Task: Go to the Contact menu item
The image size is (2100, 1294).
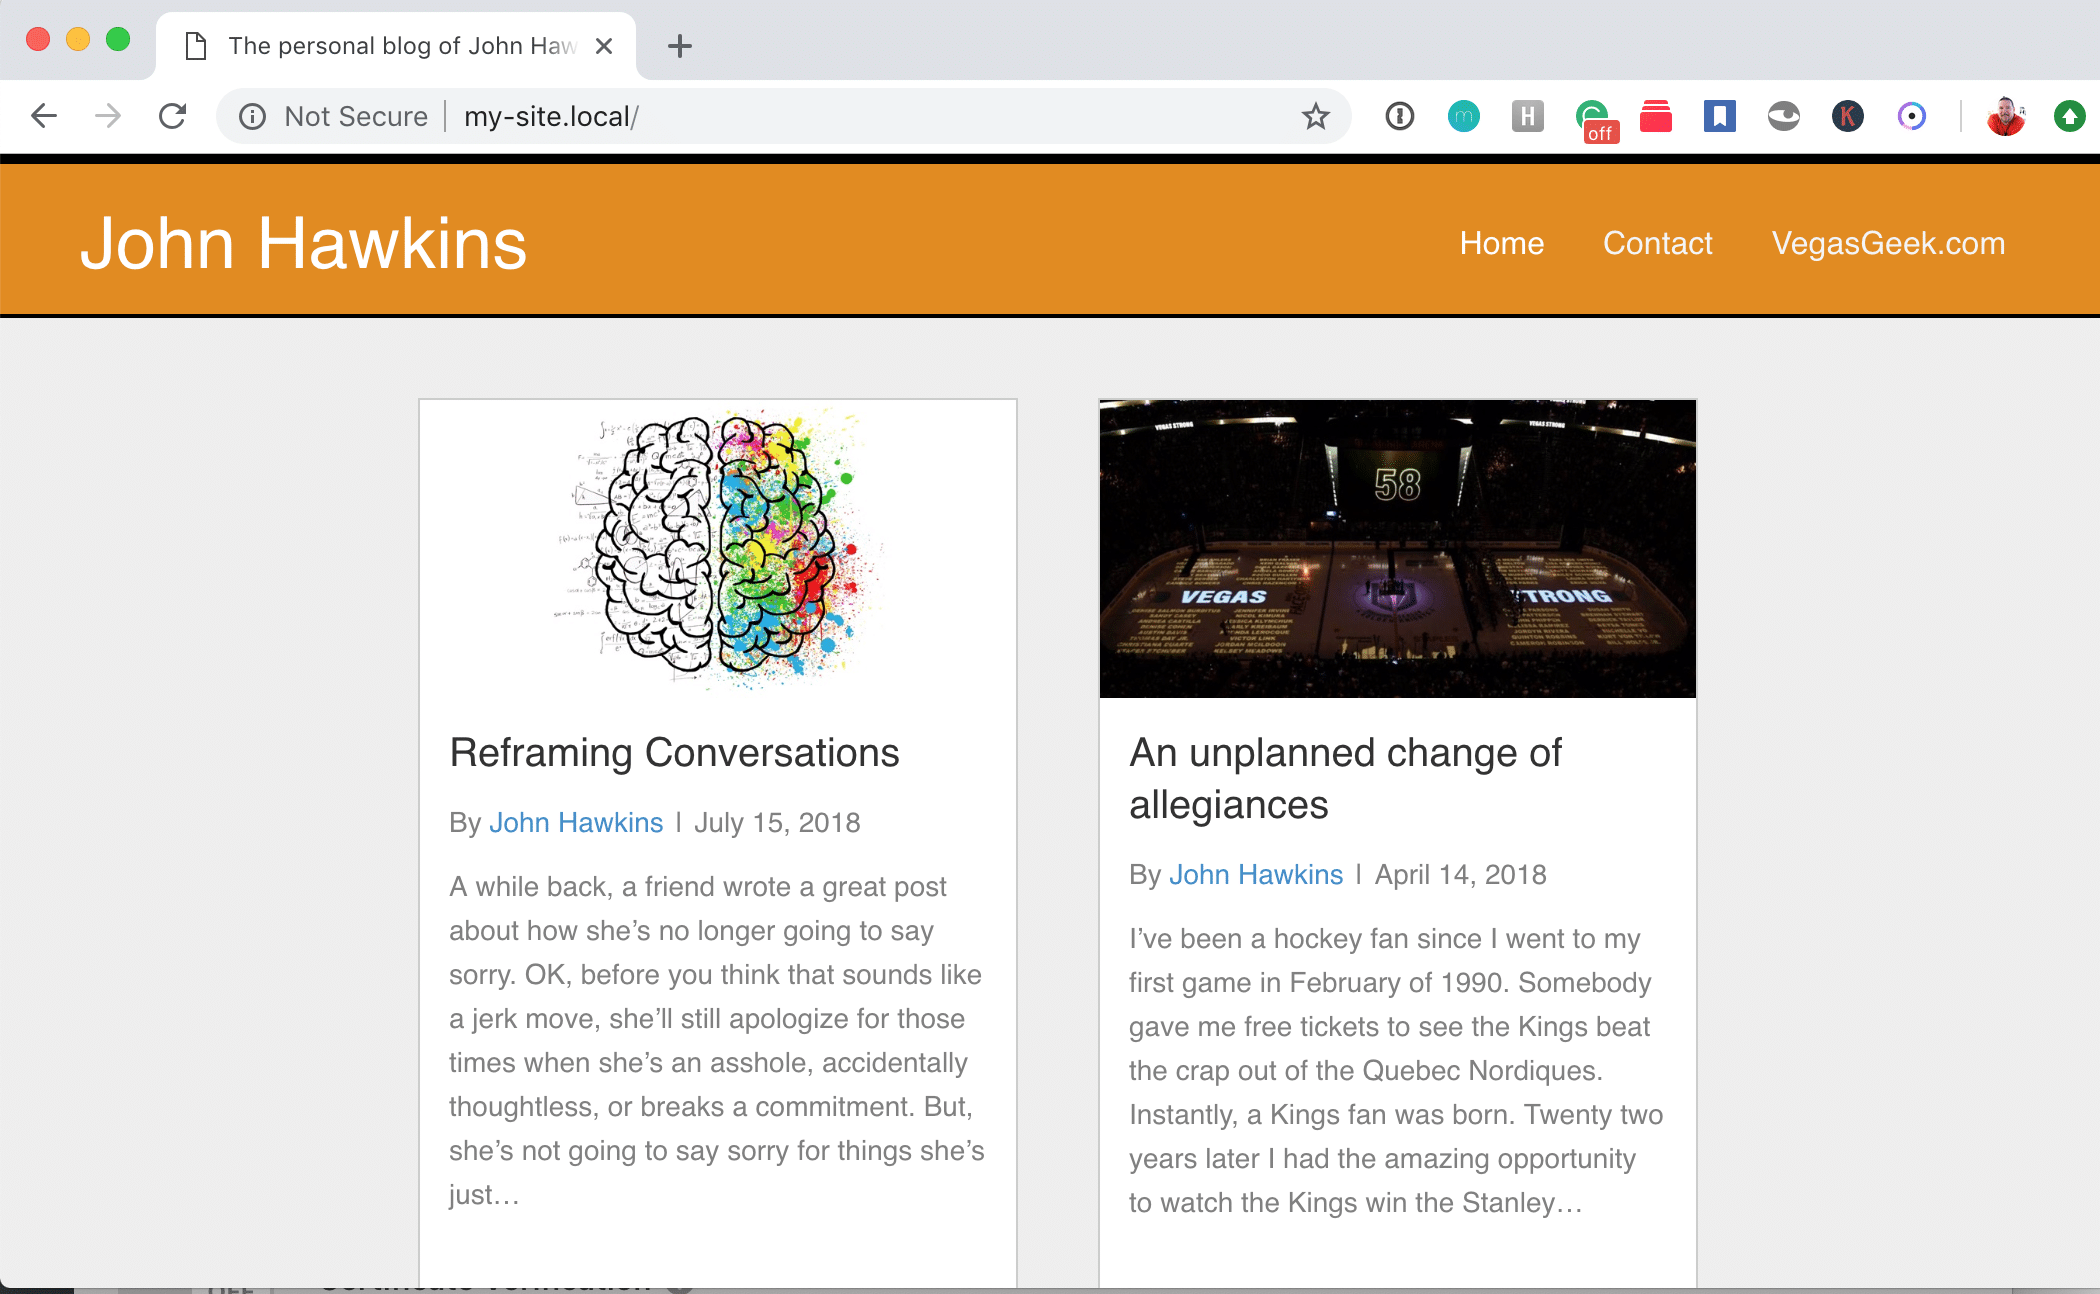Action: (1657, 243)
